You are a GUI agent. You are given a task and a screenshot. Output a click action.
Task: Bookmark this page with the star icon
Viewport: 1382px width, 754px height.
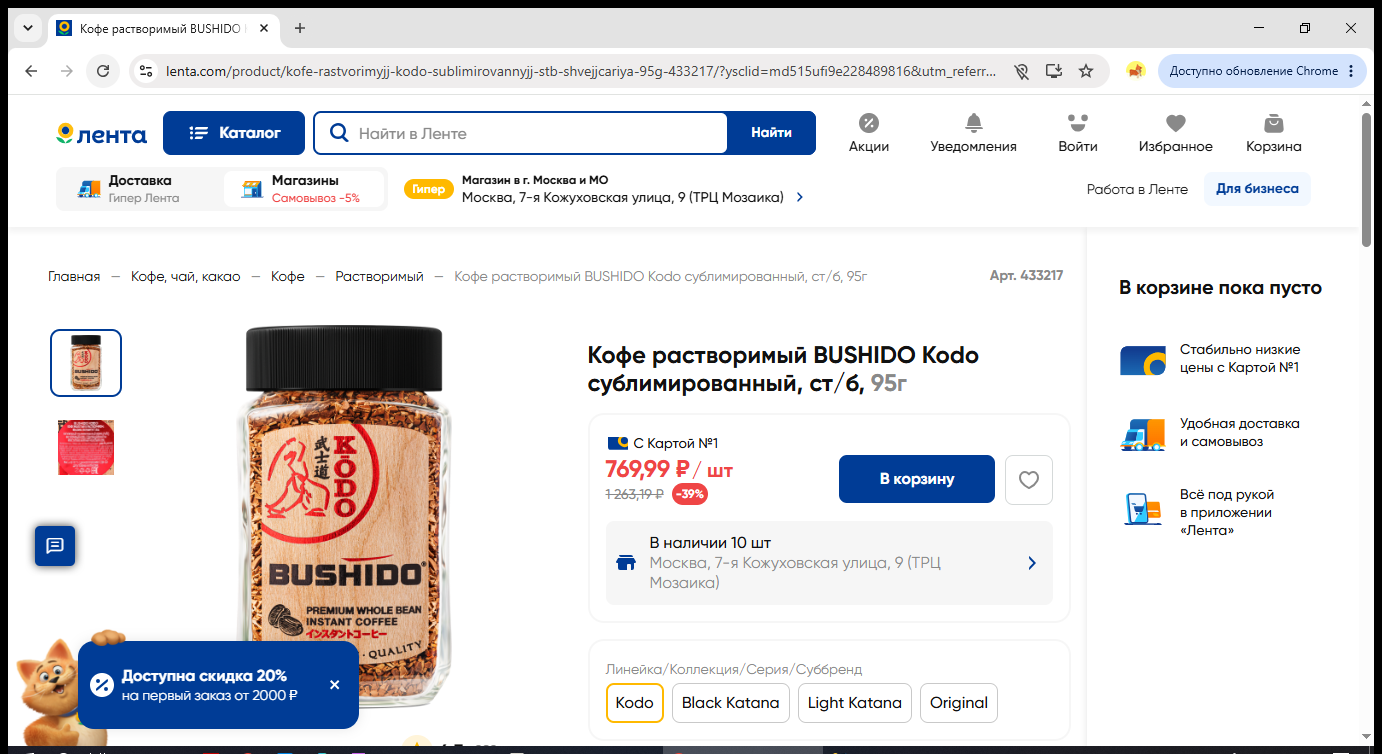1086,71
